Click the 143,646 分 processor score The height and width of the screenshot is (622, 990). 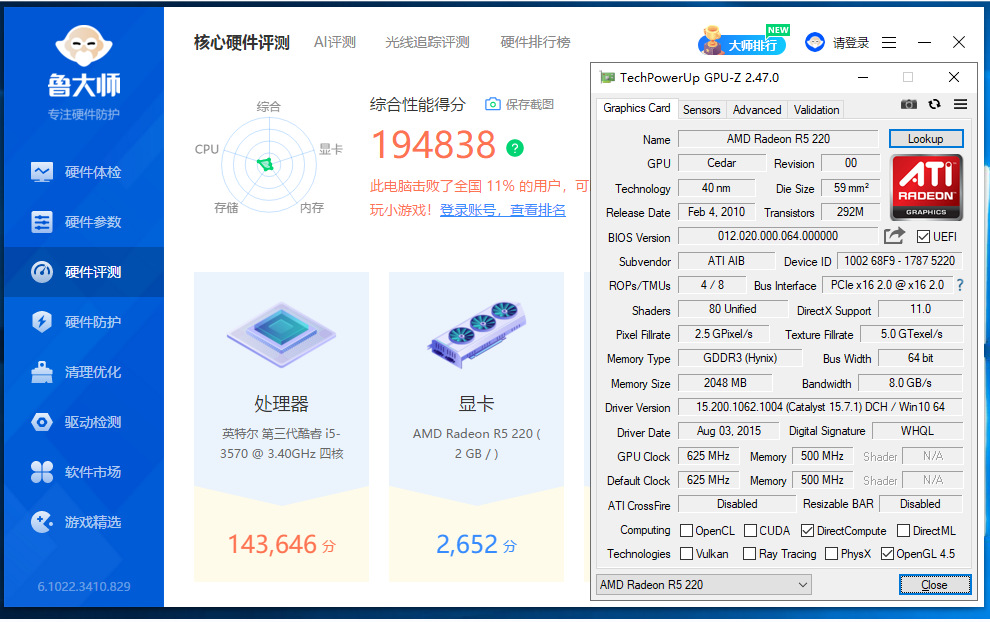tap(281, 544)
